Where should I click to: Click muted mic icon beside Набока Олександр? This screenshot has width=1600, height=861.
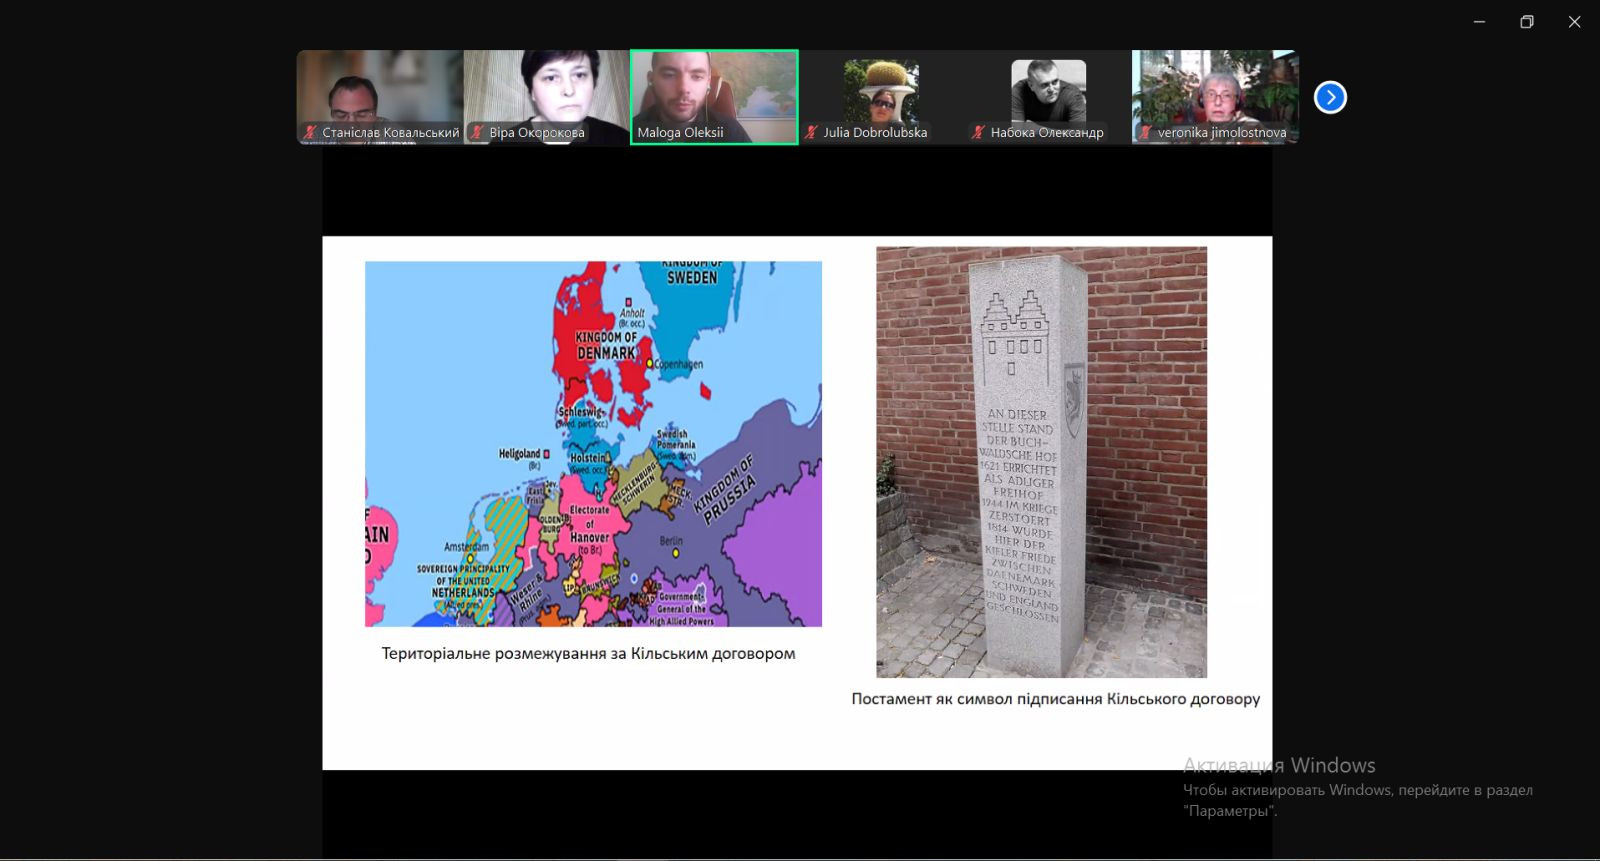(979, 132)
